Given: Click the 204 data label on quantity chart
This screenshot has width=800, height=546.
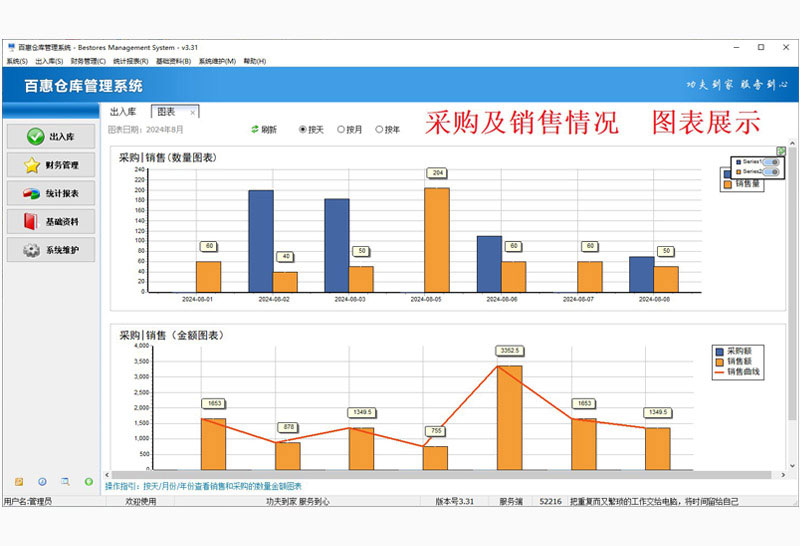Looking at the screenshot, I should coord(437,173).
